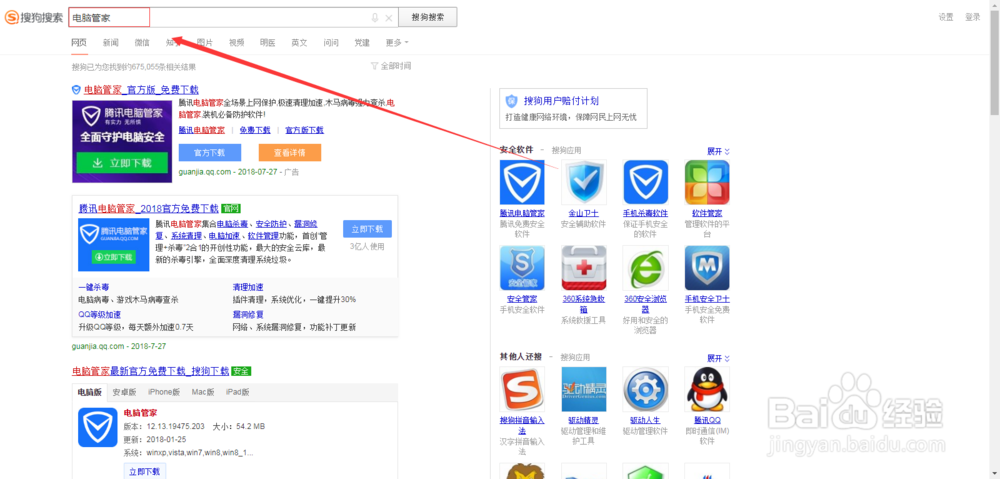Select the iPhone版 download tab

(x=164, y=392)
